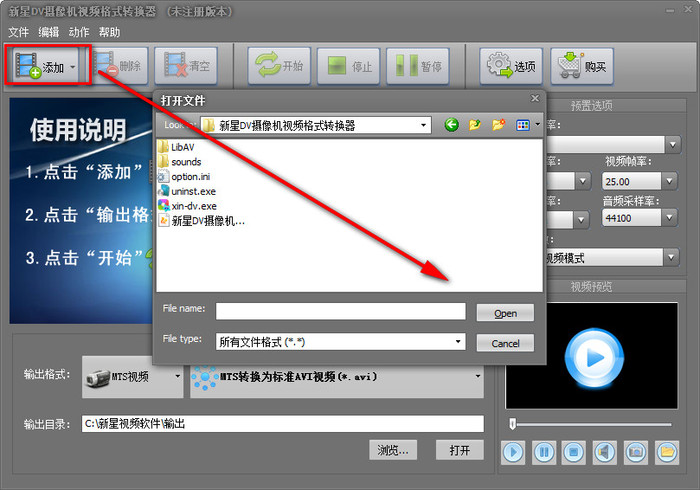The width and height of the screenshot is (700, 490).
Task: Click the small play control icon
Action: tap(513, 453)
